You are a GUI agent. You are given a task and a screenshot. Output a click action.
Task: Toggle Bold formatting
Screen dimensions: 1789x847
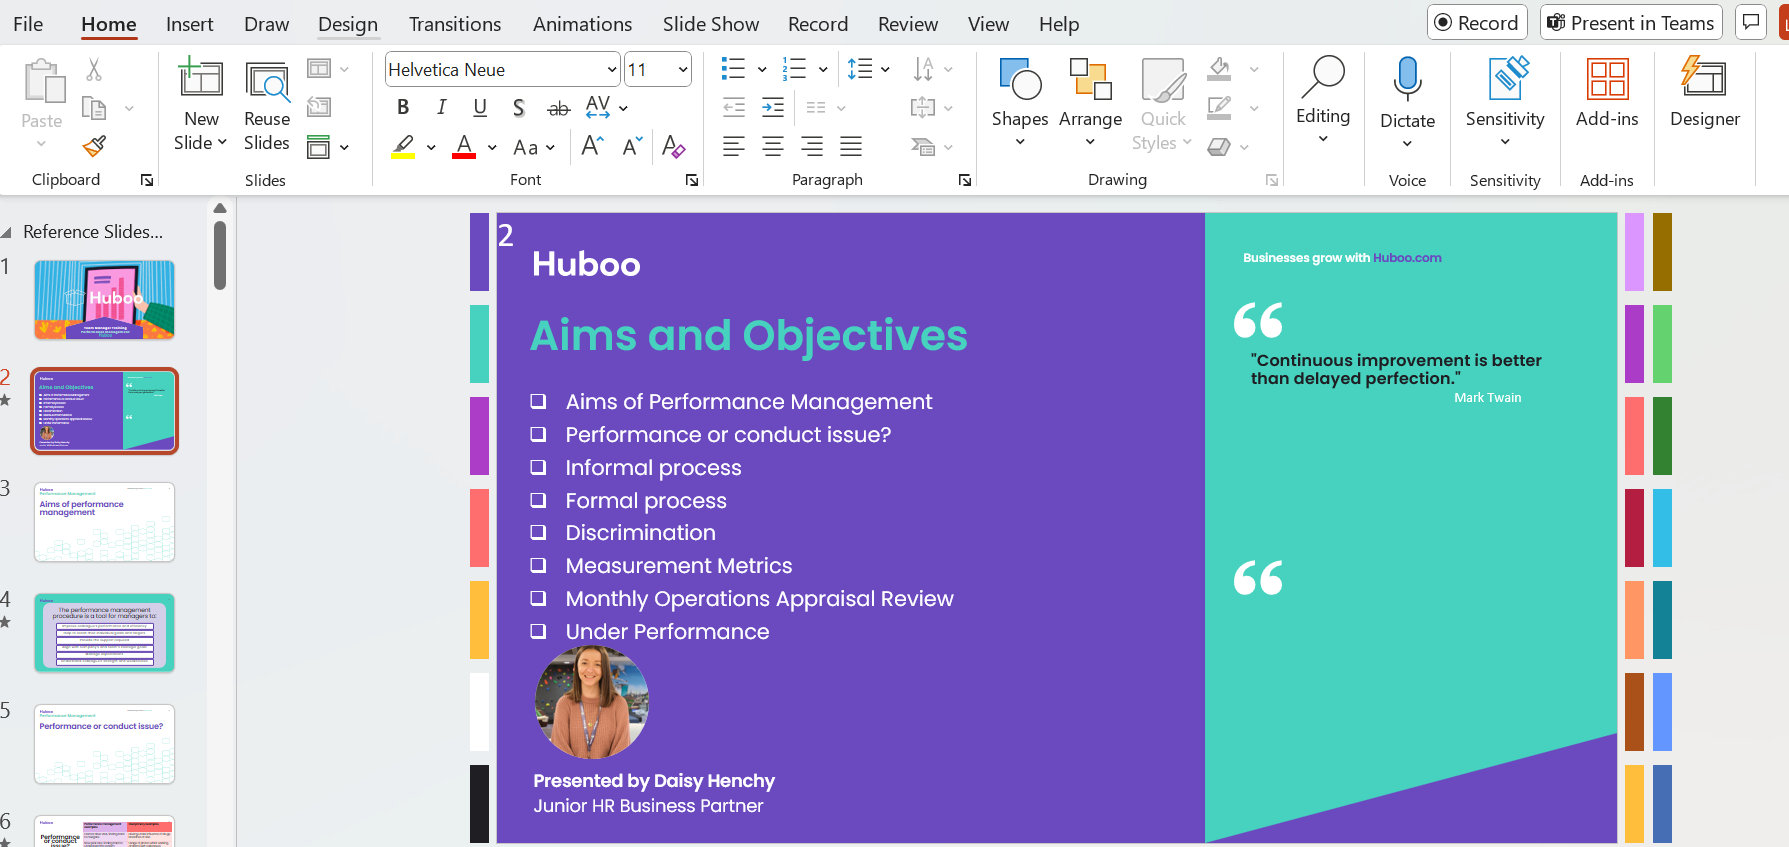(x=403, y=107)
